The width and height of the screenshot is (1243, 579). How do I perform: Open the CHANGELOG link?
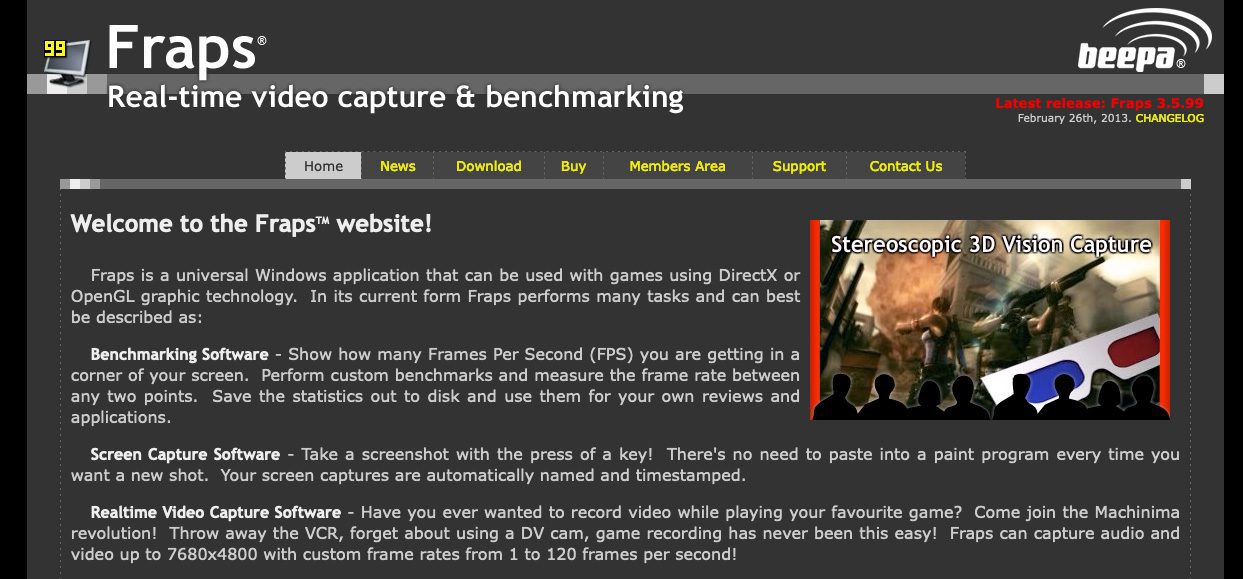[1170, 118]
